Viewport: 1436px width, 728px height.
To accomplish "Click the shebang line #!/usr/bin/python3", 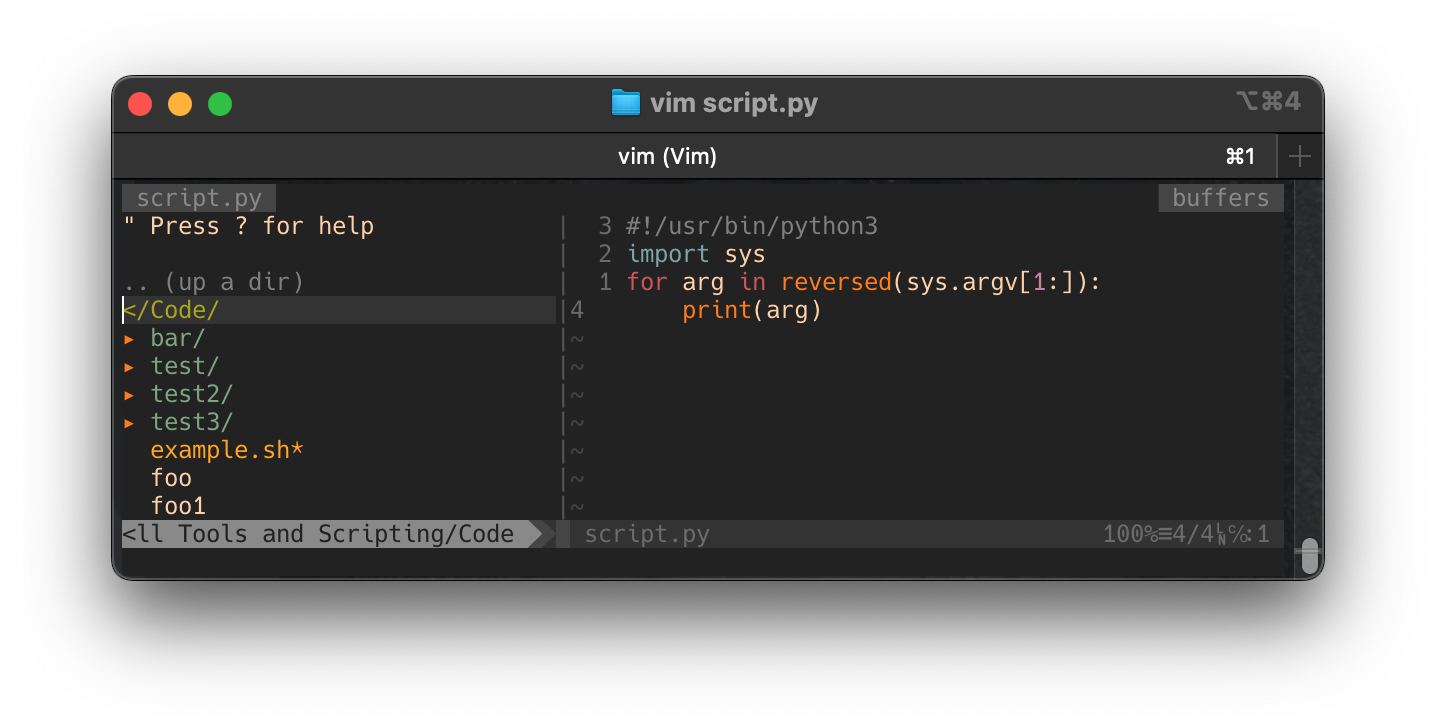I will (751, 227).
